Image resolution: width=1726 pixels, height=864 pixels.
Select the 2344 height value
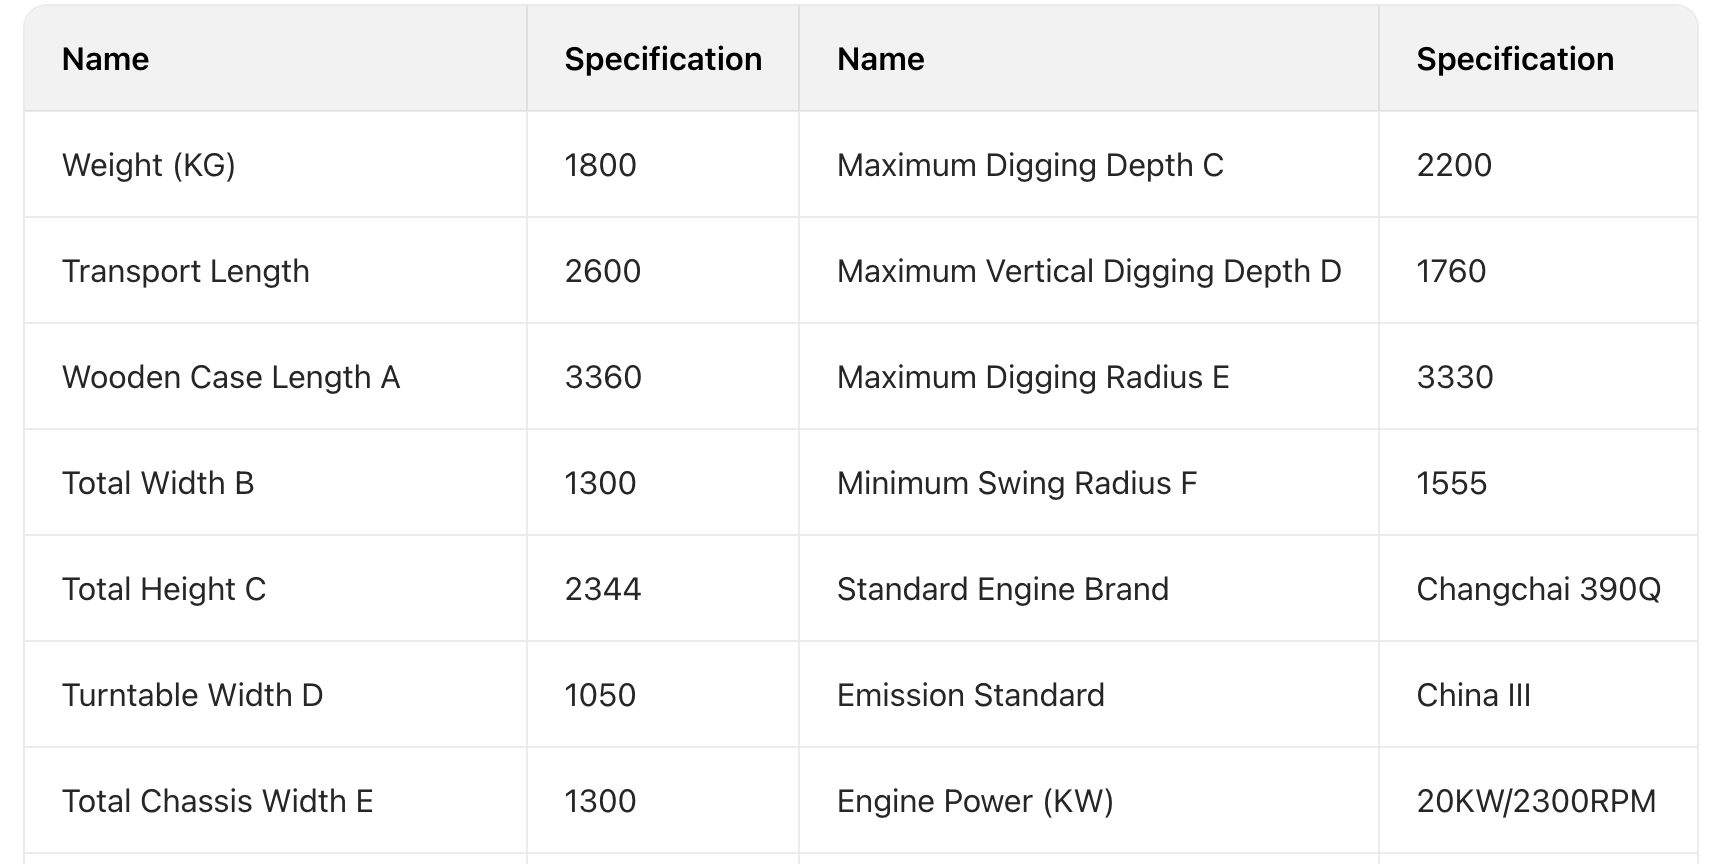click(603, 589)
